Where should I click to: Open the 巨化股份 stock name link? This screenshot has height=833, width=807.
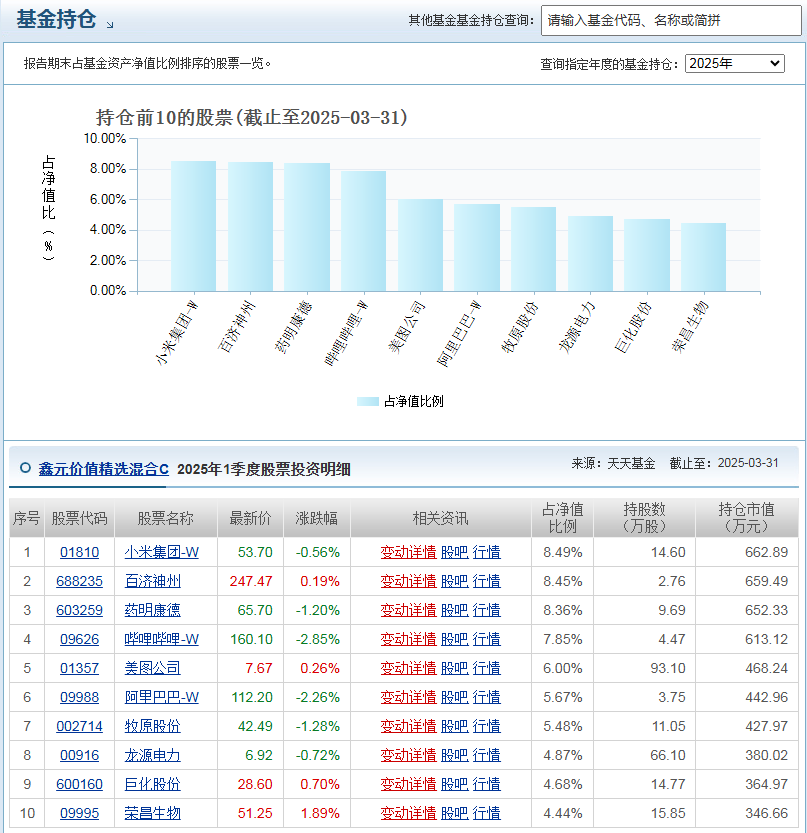coord(152,784)
